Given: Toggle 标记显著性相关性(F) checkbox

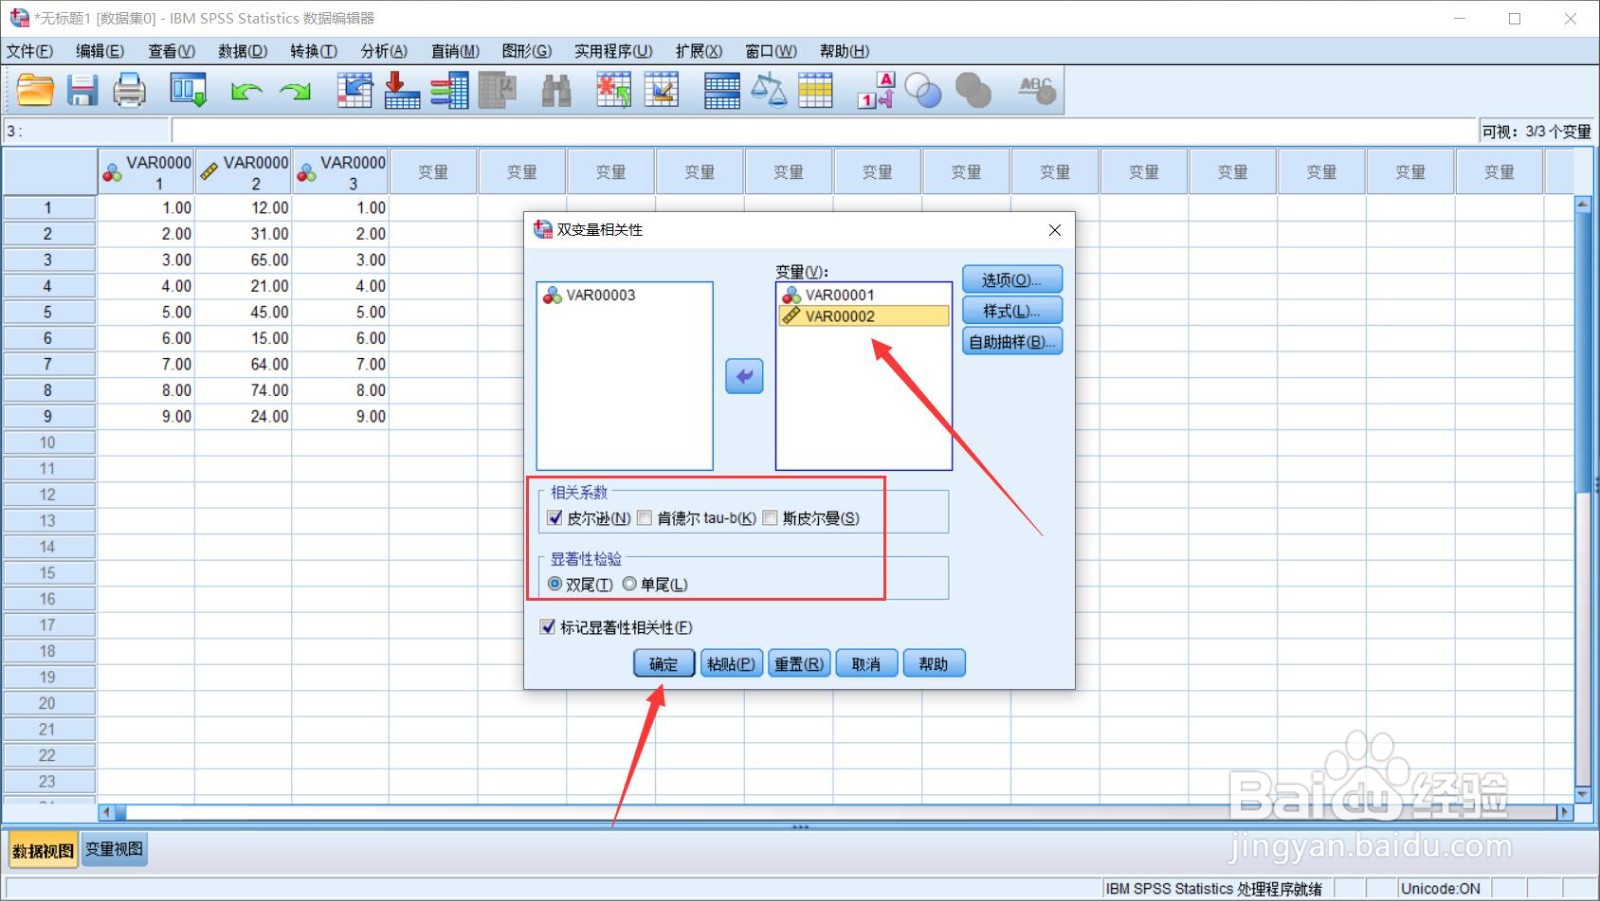Looking at the screenshot, I should pyautogui.click(x=547, y=627).
